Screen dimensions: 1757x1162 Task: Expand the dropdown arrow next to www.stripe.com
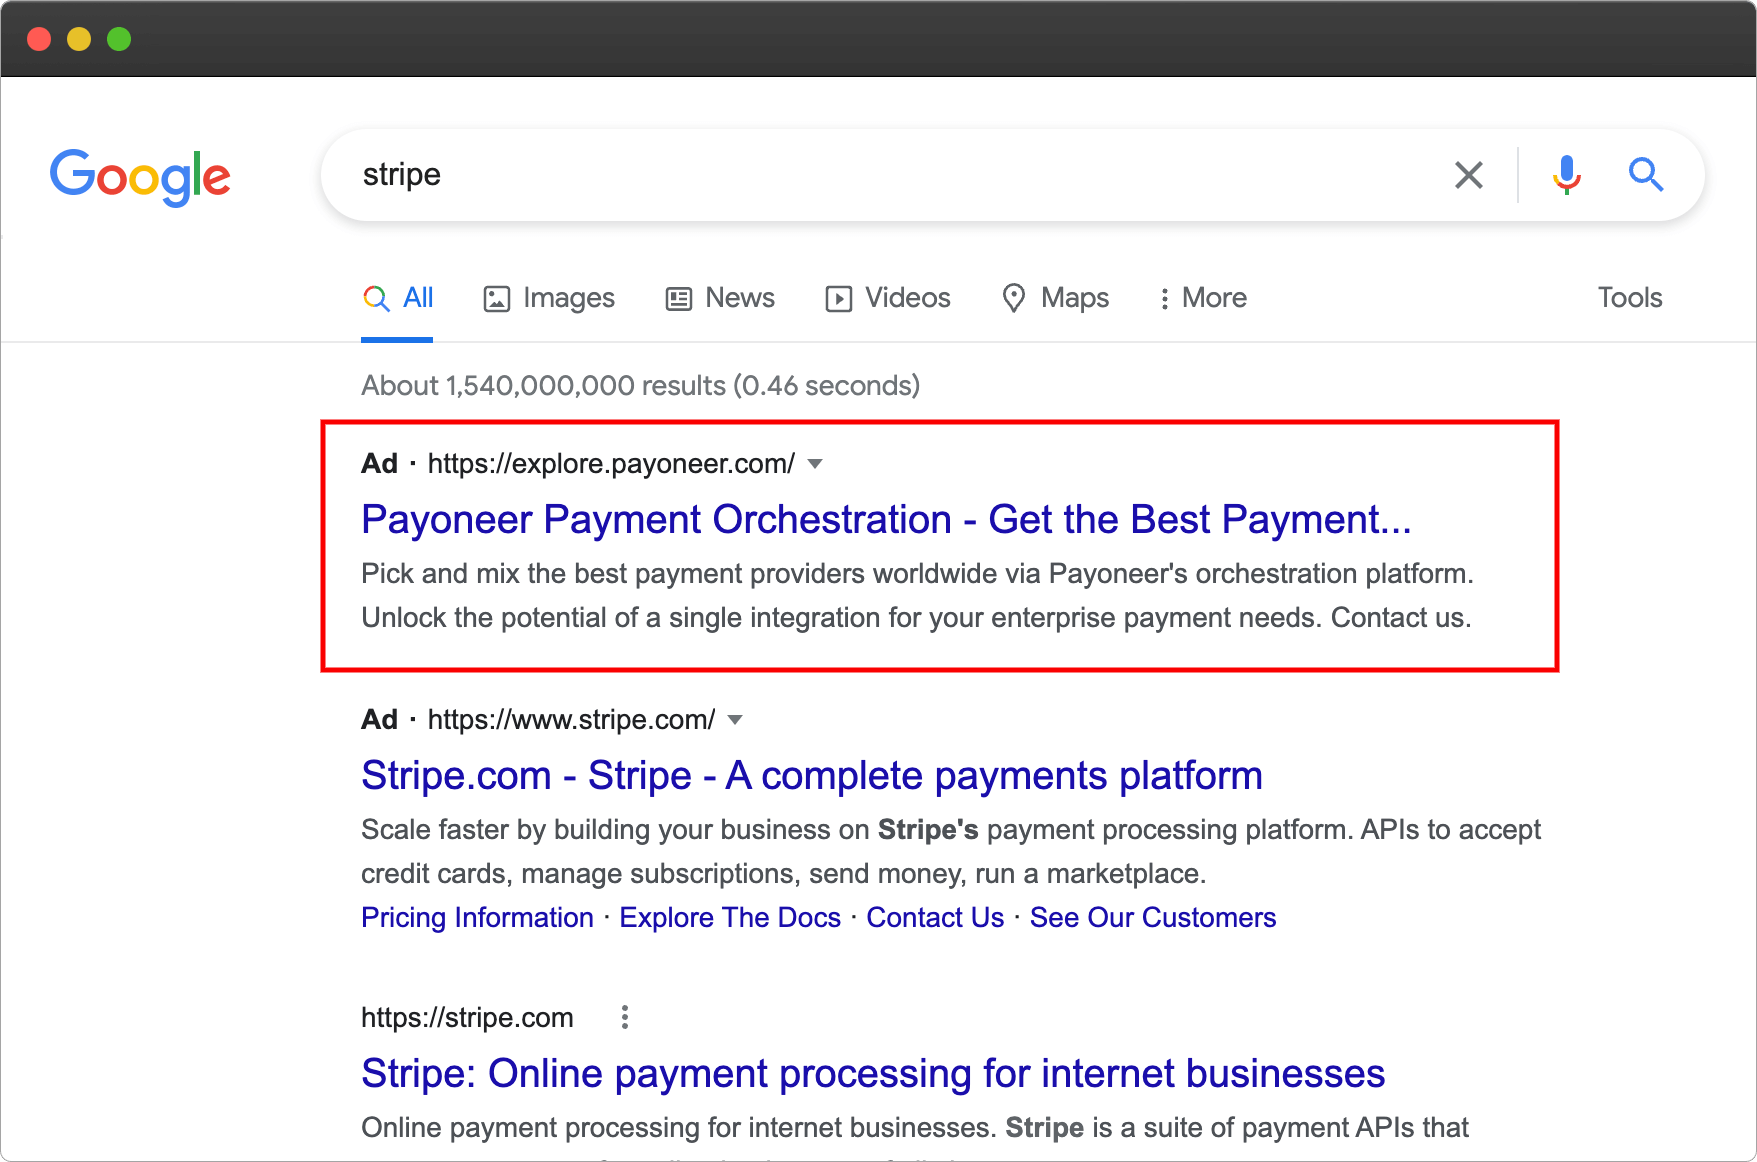[x=735, y=720]
